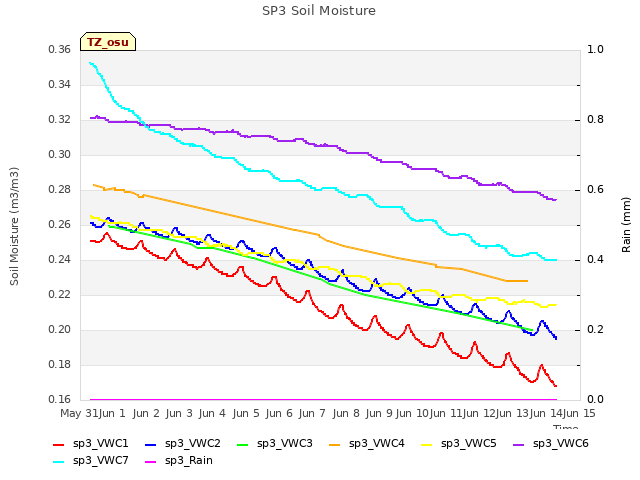Click the 0.24 left axis tick label

(x=60, y=260)
